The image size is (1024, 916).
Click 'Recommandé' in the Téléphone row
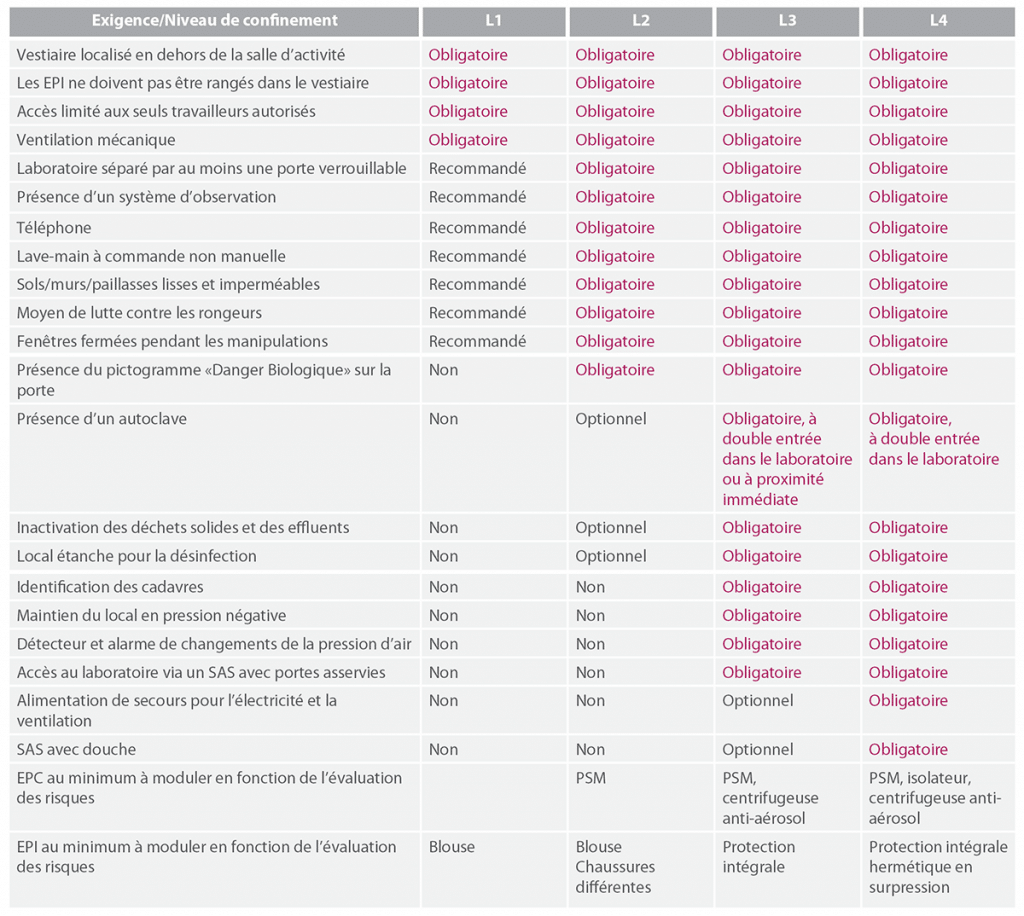pyautogui.click(x=477, y=228)
